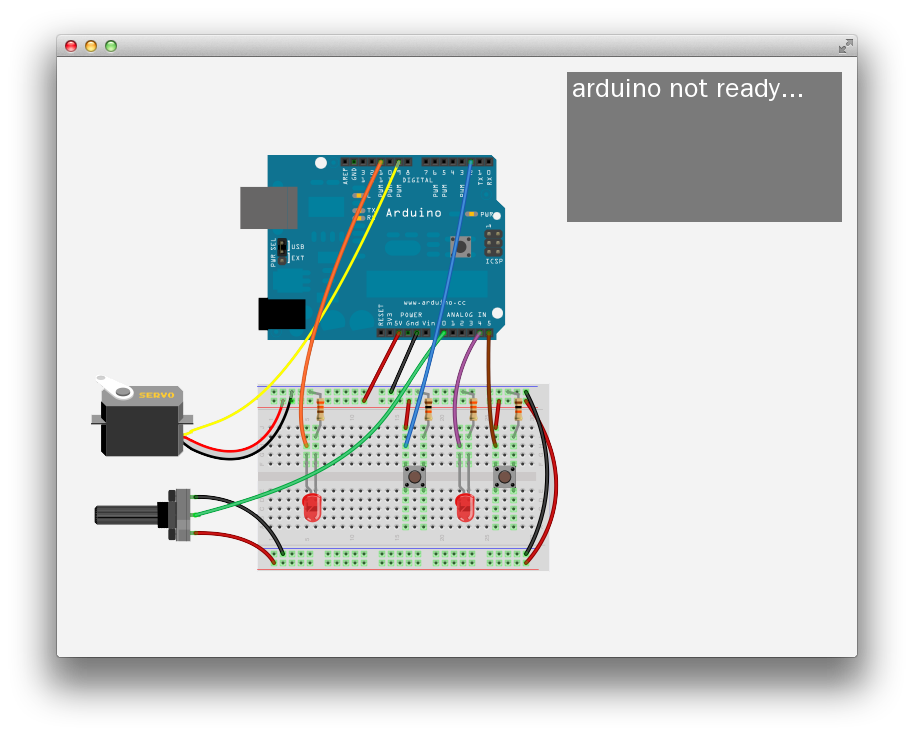This screenshot has width=914, height=736.
Task: Click the red LED near the potentiometer
Action: tap(310, 508)
